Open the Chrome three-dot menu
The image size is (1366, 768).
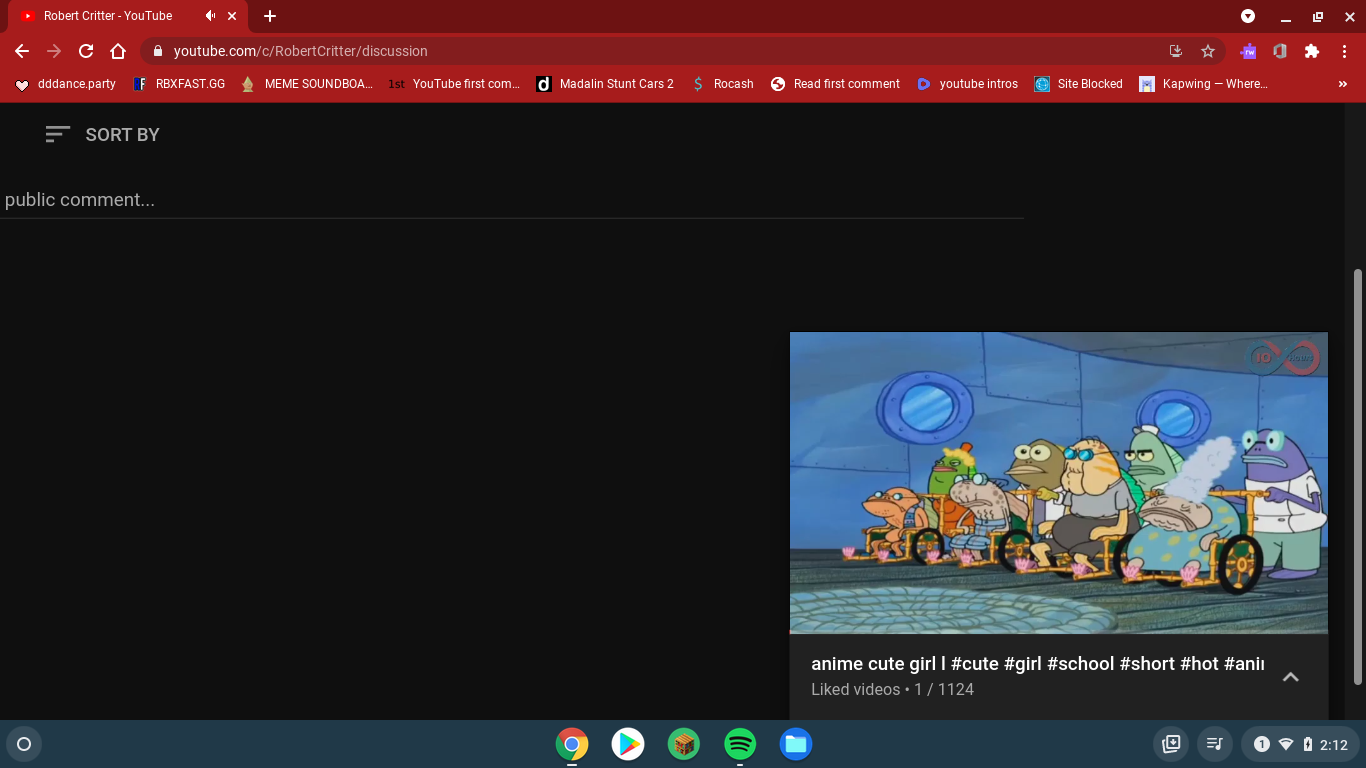click(x=1345, y=51)
